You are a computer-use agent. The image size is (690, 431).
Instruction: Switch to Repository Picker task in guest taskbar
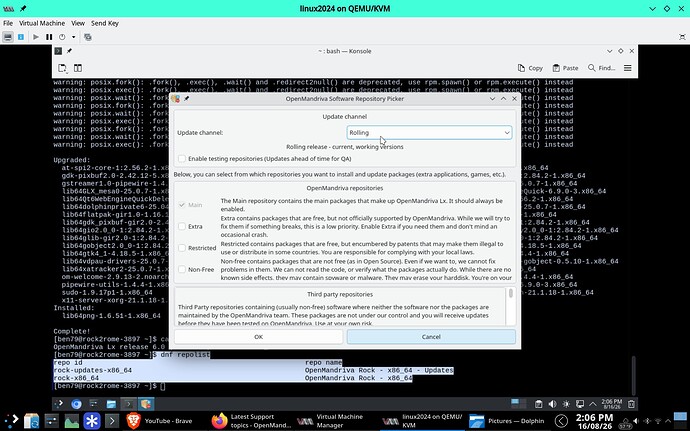click(146, 404)
